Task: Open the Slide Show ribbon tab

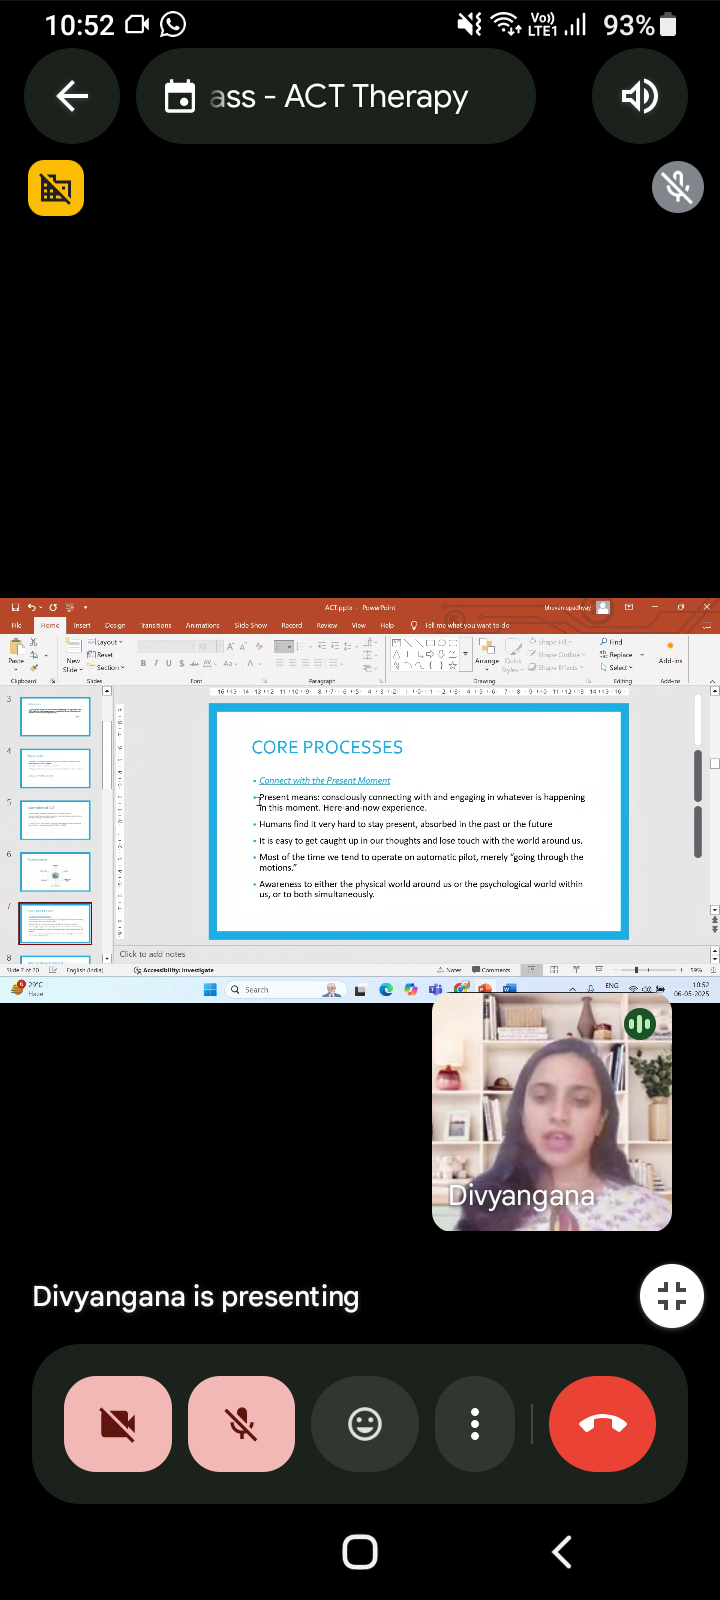Action: [250, 625]
